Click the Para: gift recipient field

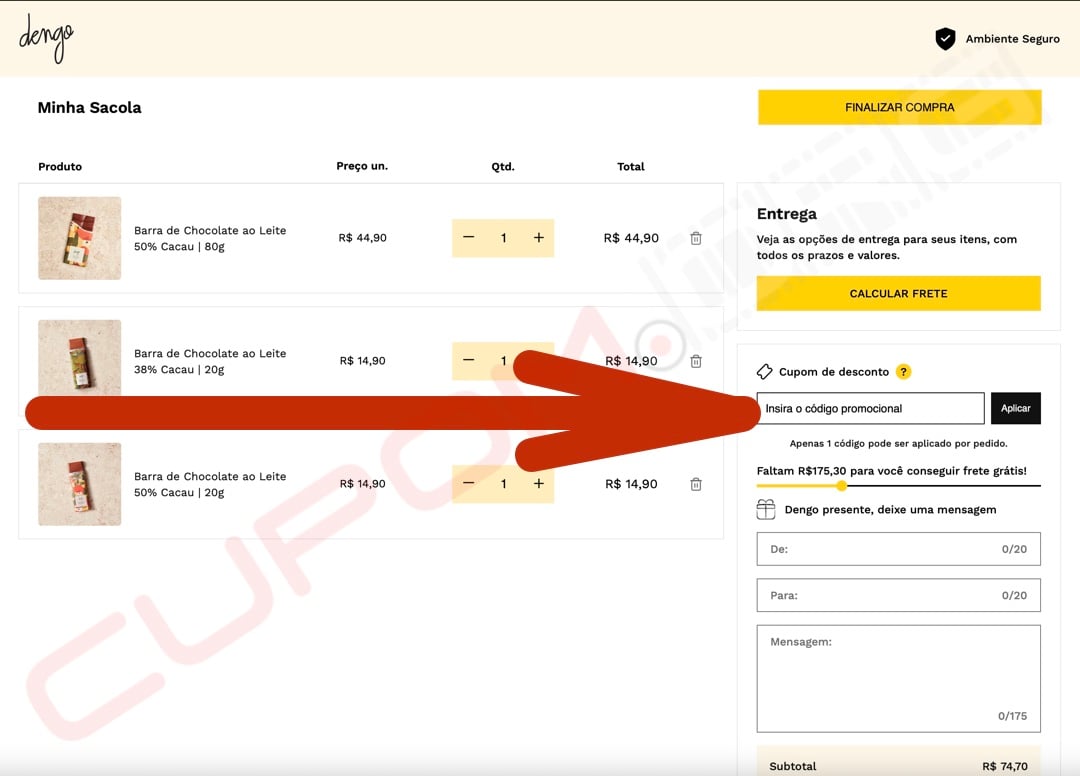point(898,595)
